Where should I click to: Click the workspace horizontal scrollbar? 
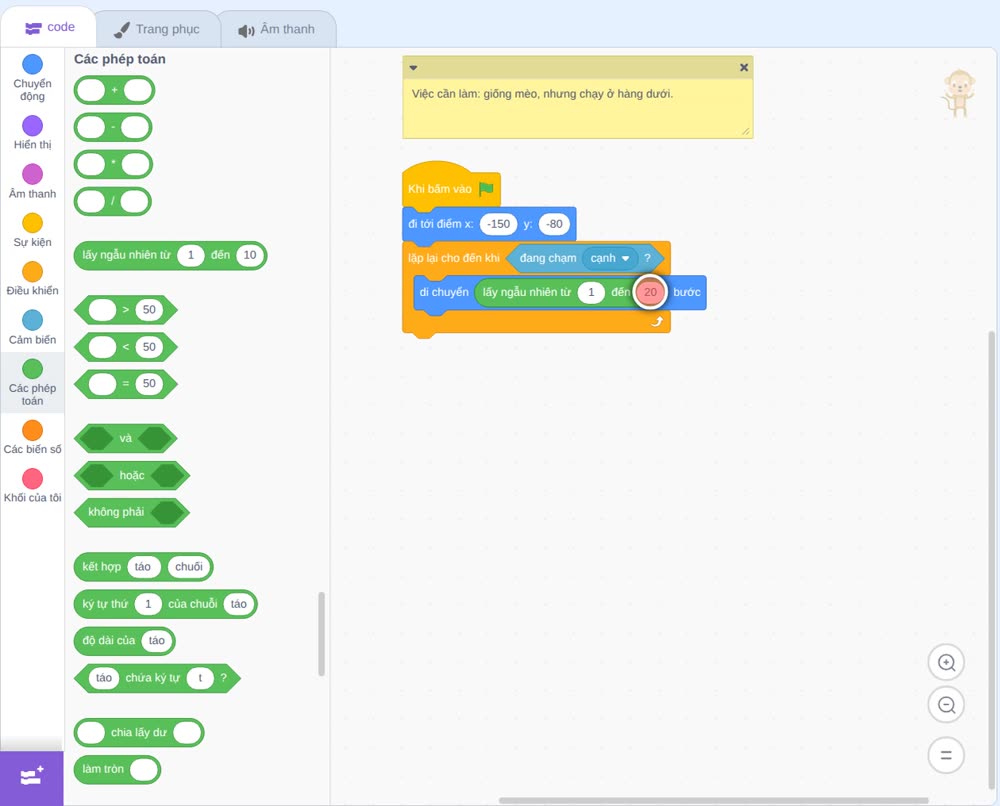(x=714, y=800)
